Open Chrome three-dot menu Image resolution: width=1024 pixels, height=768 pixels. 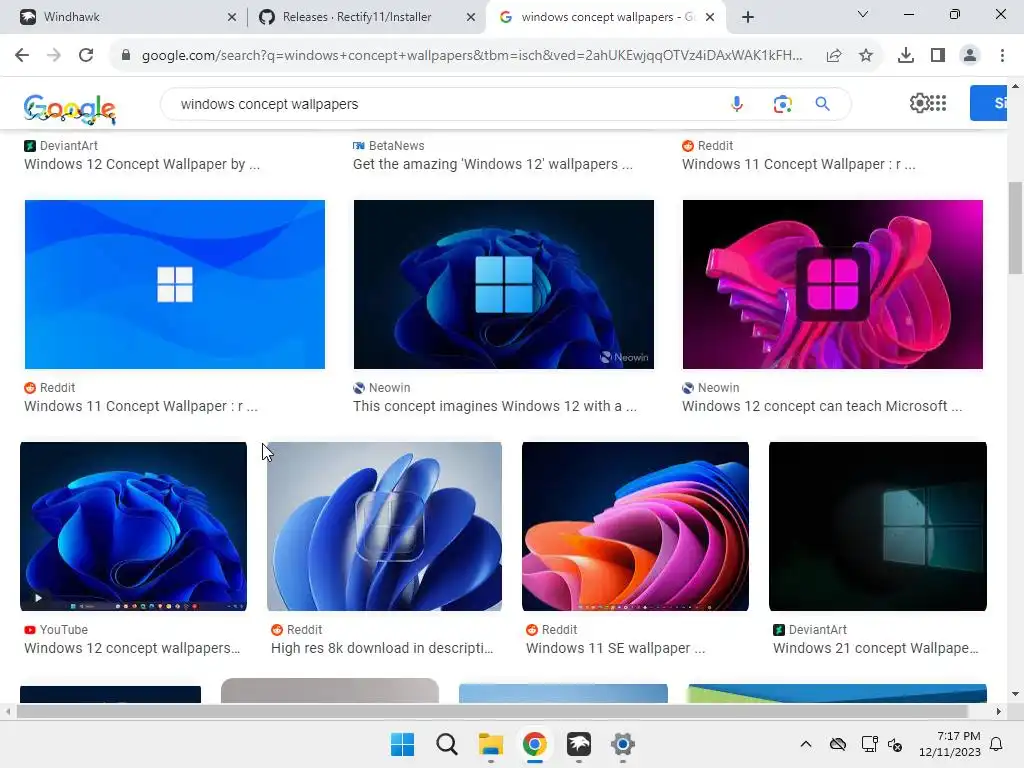coord(1002,56)
